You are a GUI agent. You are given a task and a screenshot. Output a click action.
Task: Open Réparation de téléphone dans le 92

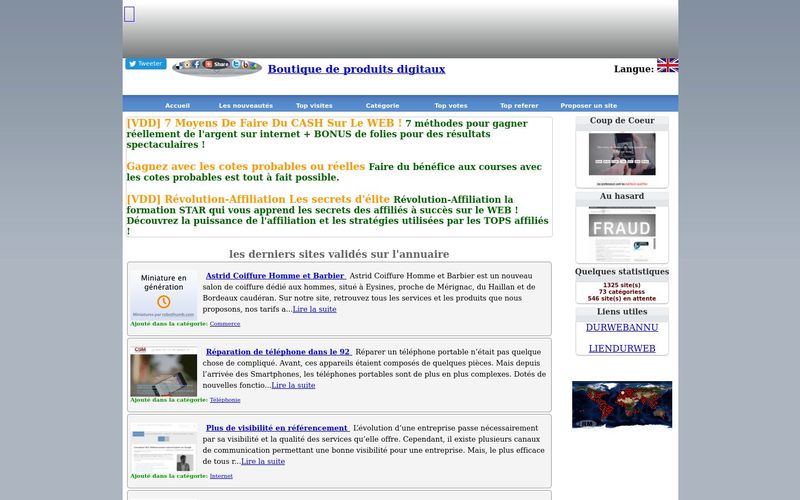coord(278,352)
